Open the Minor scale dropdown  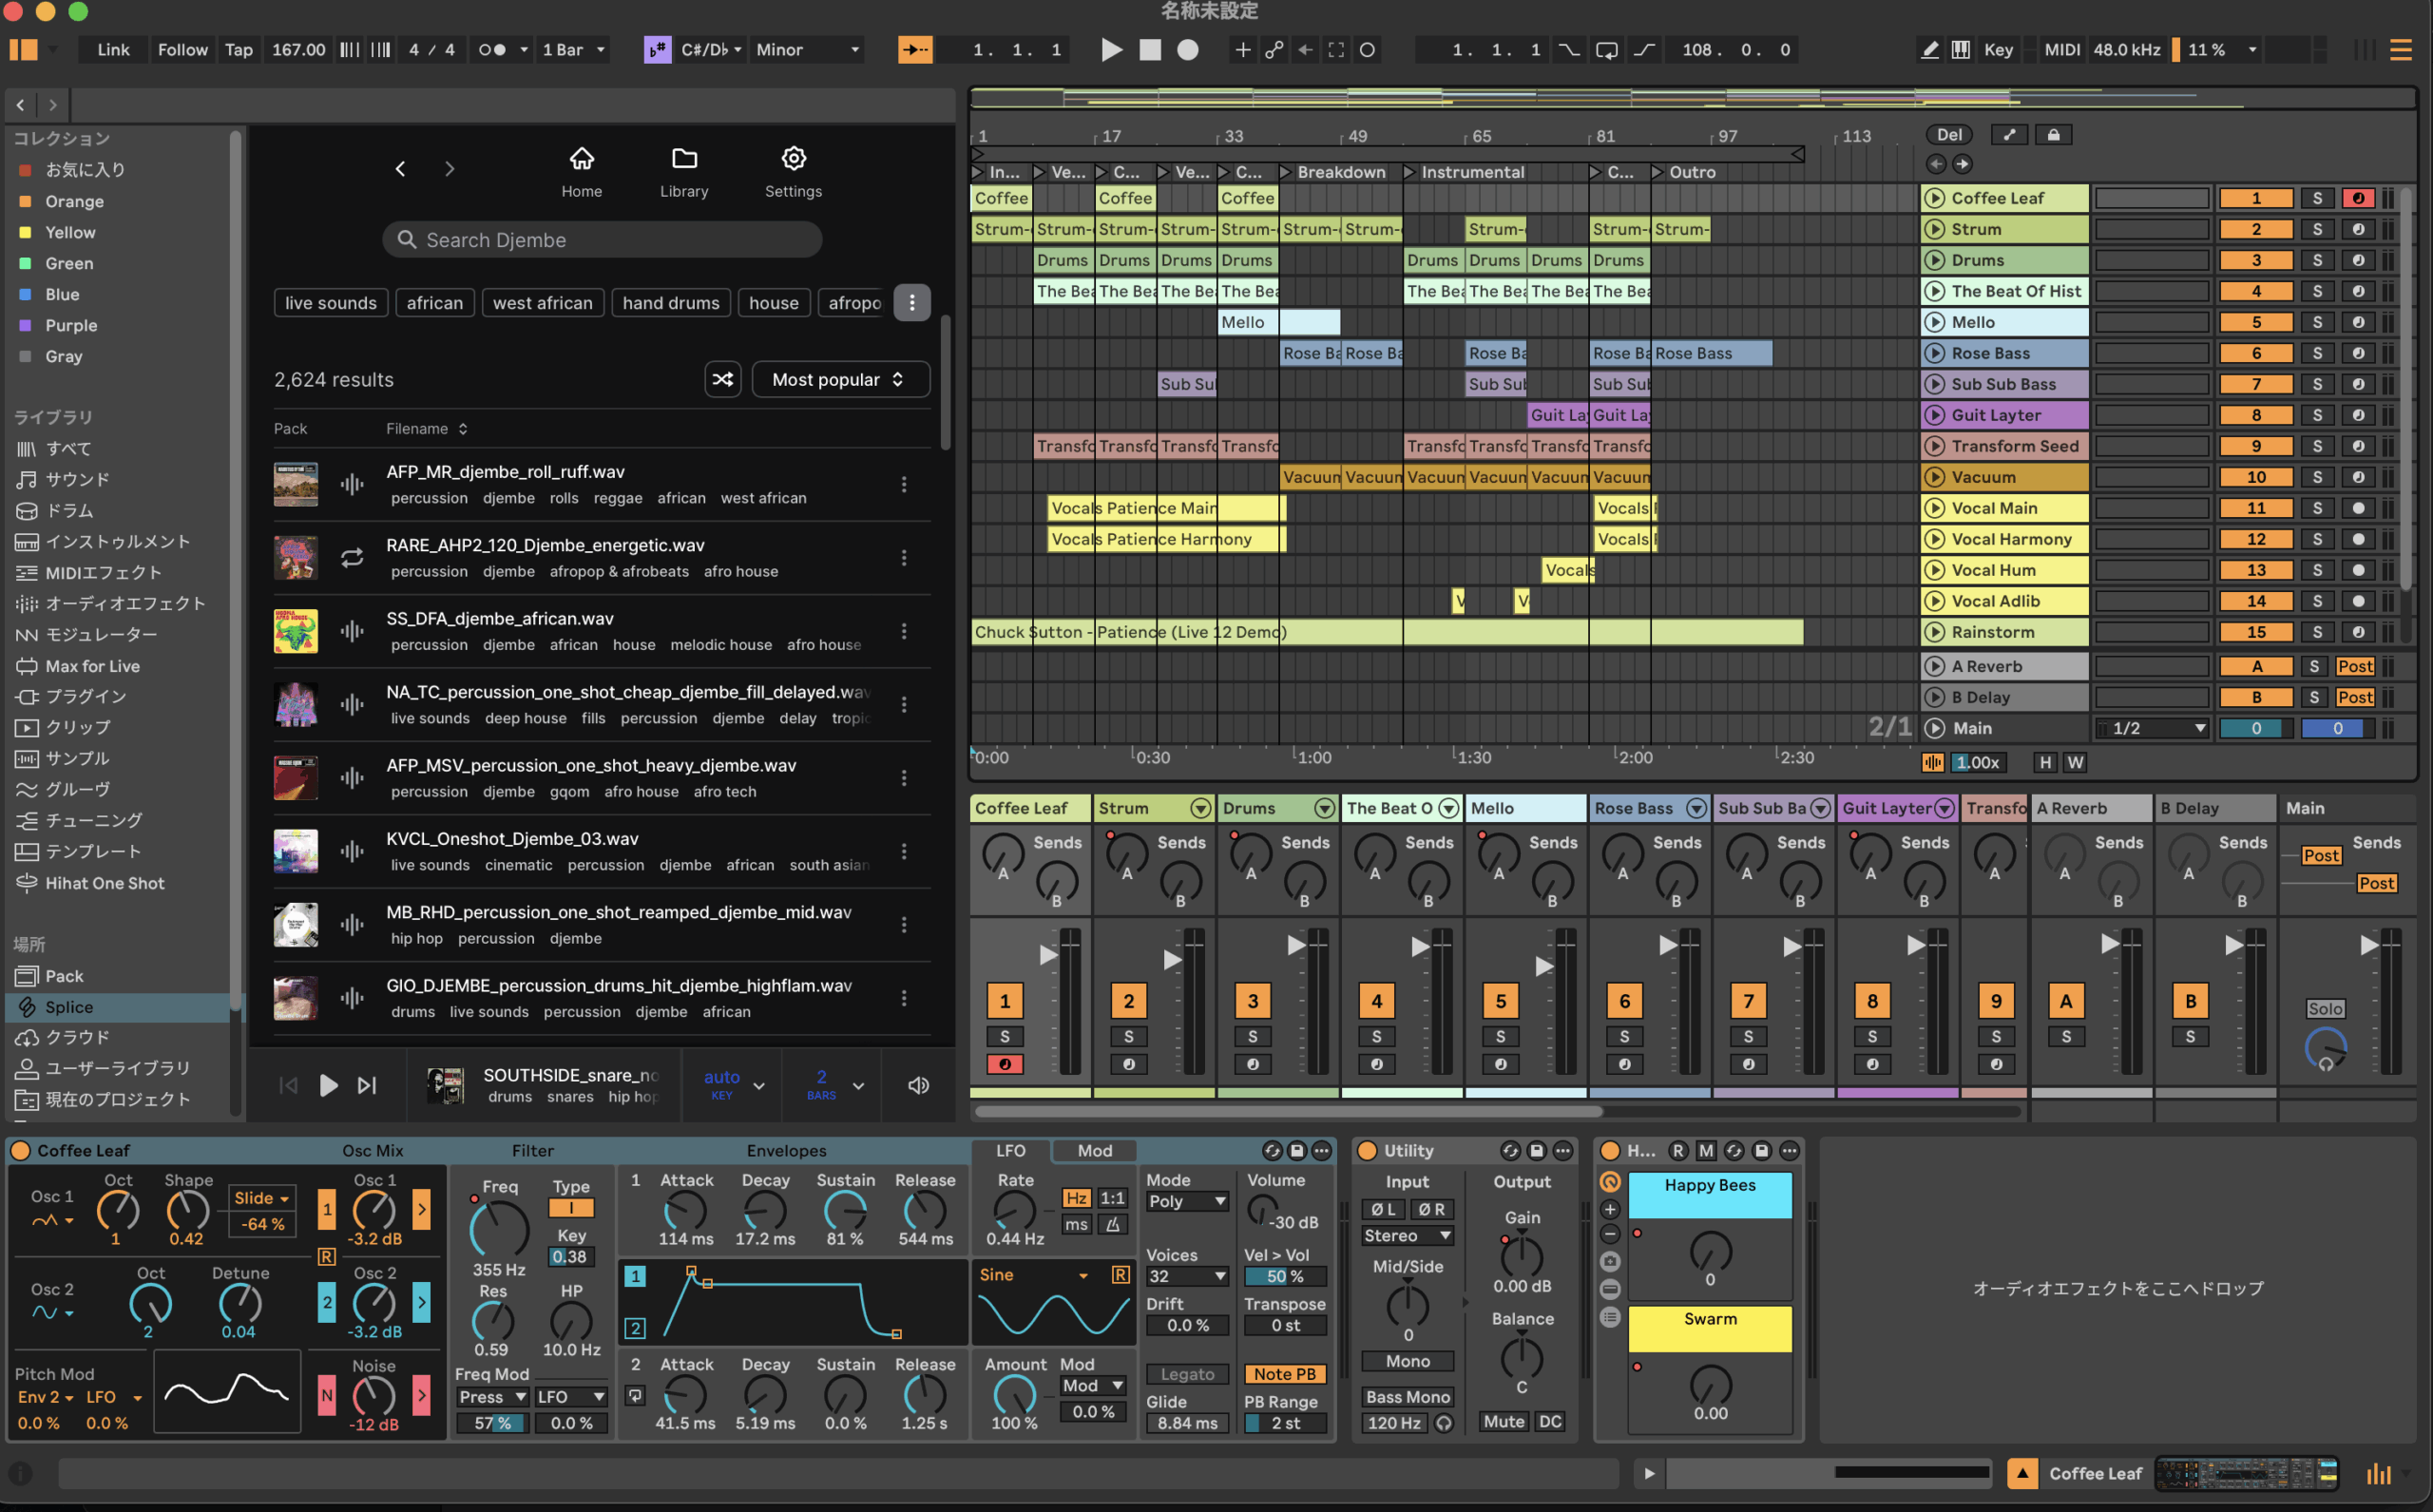click(807, 50)
